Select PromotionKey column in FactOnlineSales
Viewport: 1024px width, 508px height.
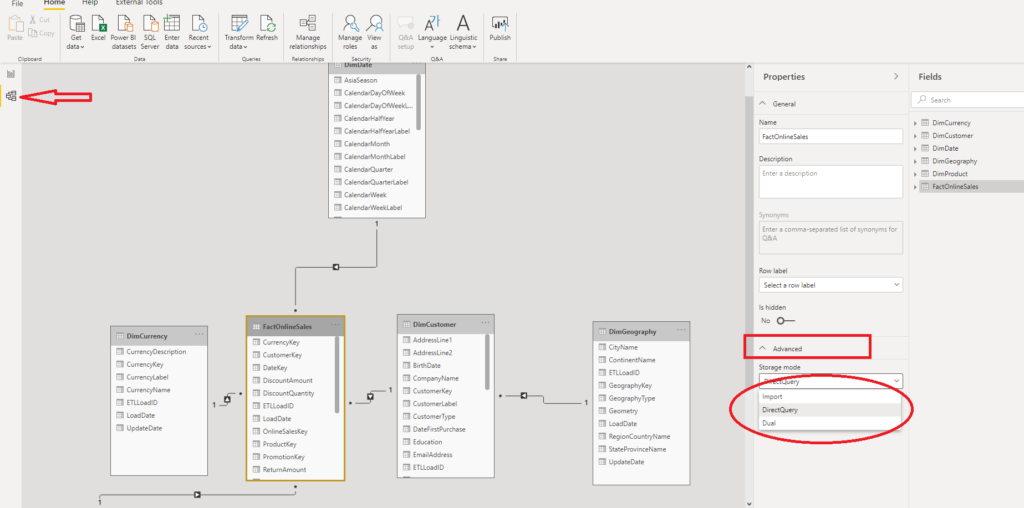coord(283,457)
